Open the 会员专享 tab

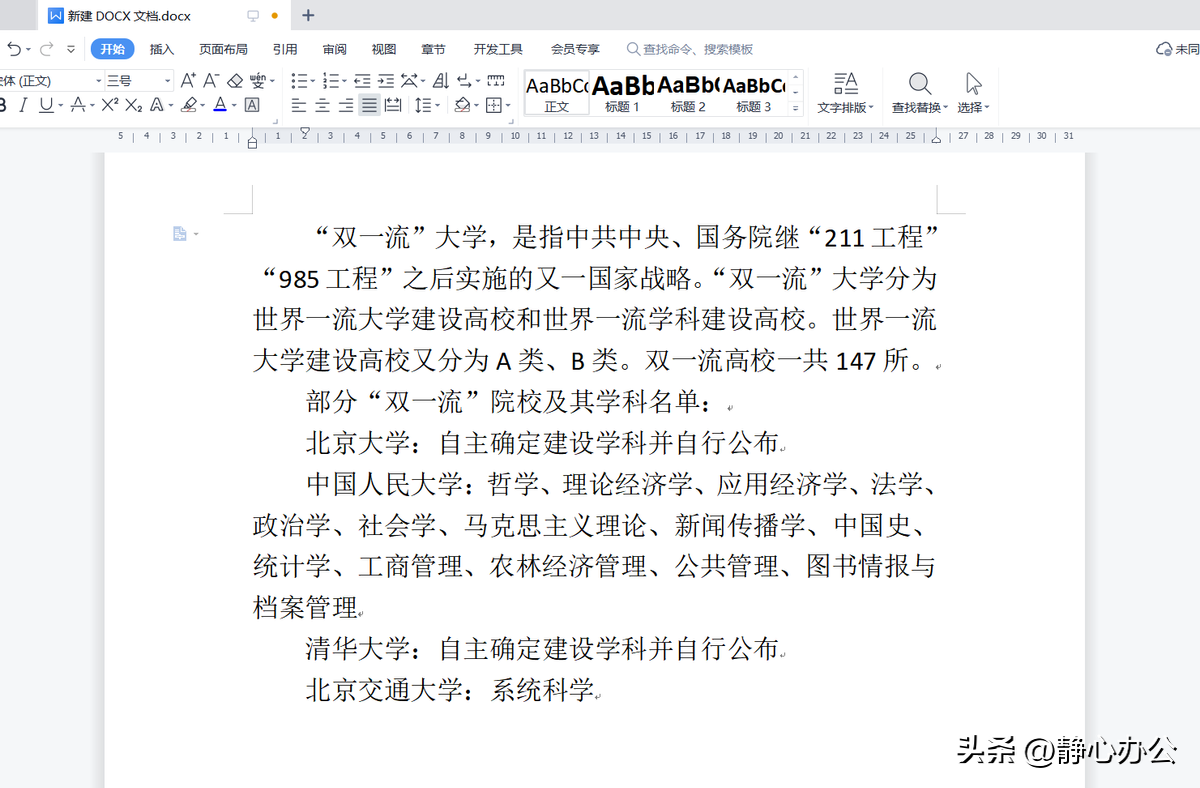pos(575,49)
